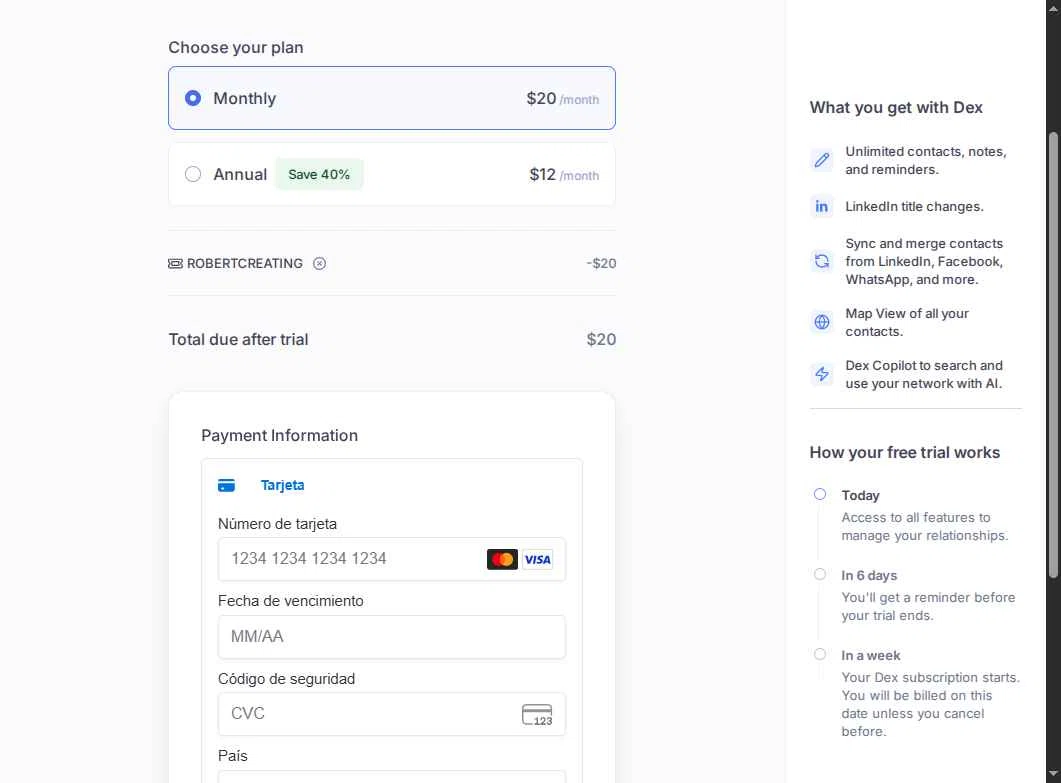Click the Payment Information heading
This screenshot has width=1061, height=783.
click(279, 435)
